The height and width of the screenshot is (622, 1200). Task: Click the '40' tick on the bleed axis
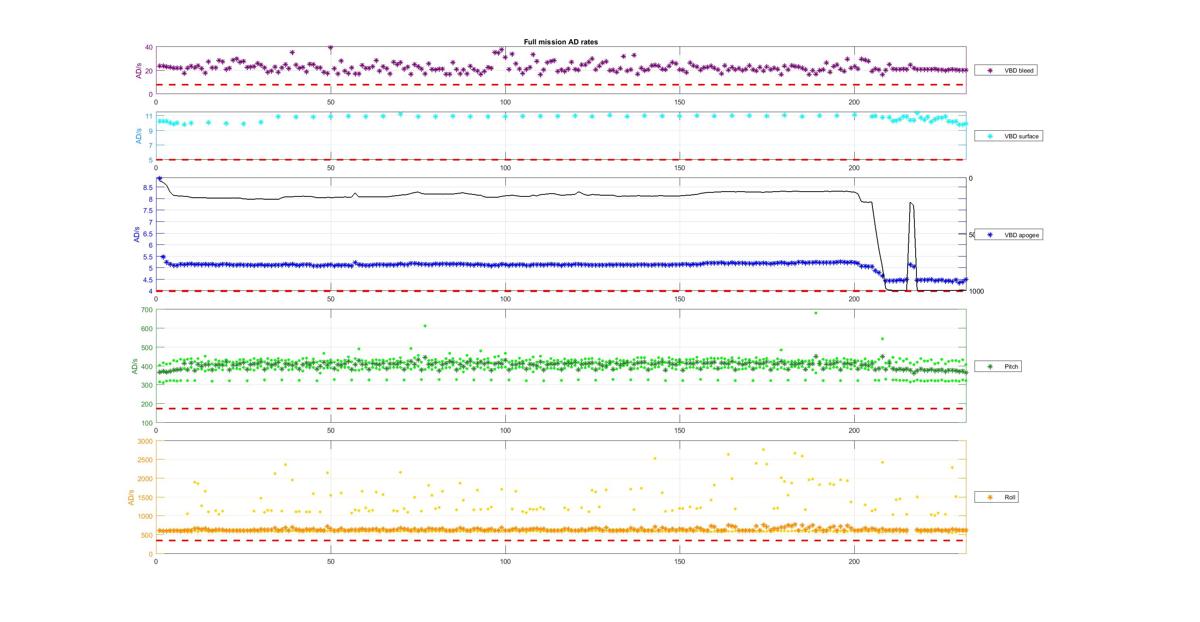point(149,47)
